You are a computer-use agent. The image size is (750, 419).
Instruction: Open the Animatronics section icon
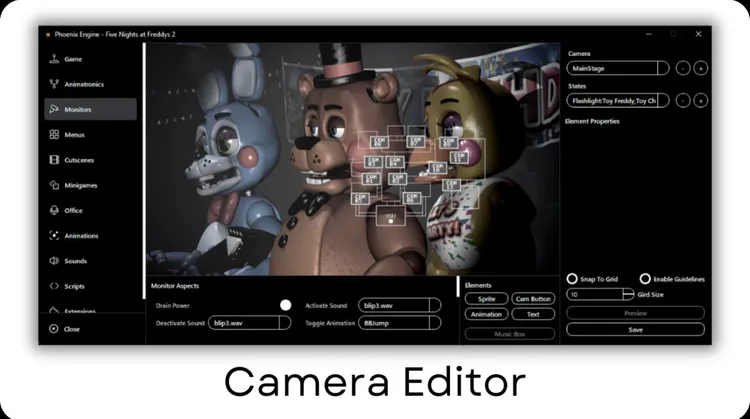[54, 84]
